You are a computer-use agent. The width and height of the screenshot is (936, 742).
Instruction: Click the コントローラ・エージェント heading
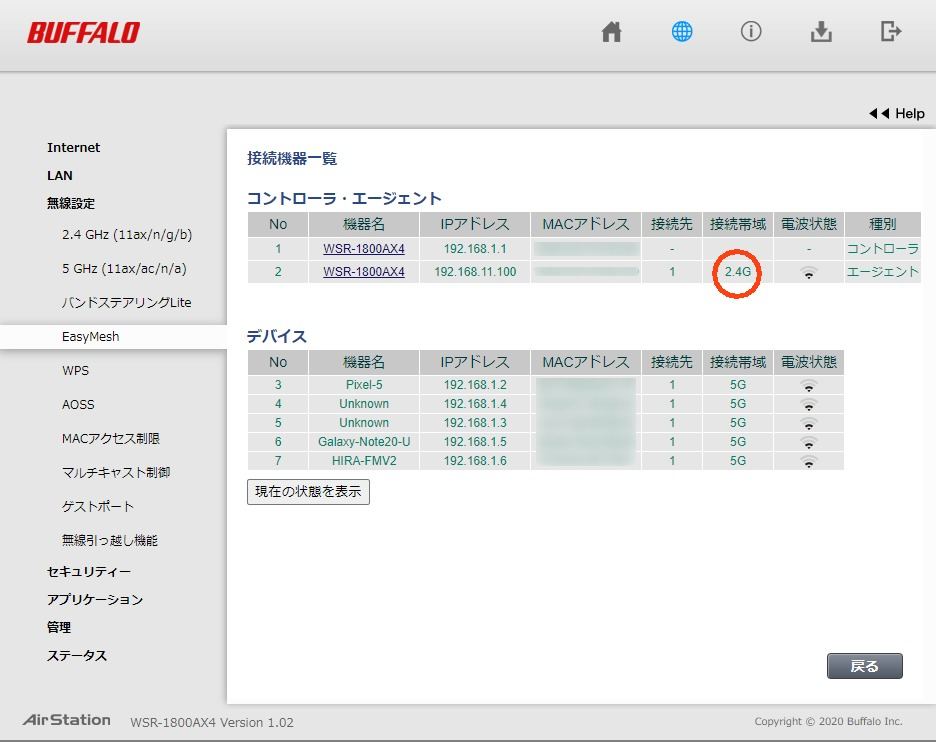tap(344, 199)
